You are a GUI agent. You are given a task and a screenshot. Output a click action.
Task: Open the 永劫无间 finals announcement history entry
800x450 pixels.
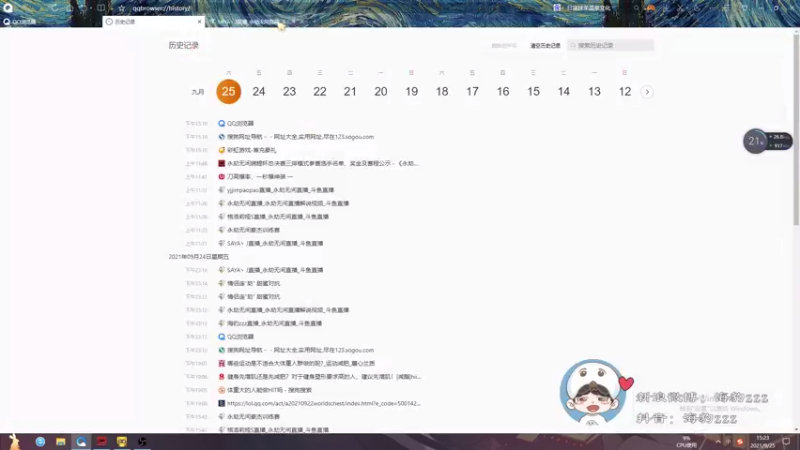(x=322, y=163)
